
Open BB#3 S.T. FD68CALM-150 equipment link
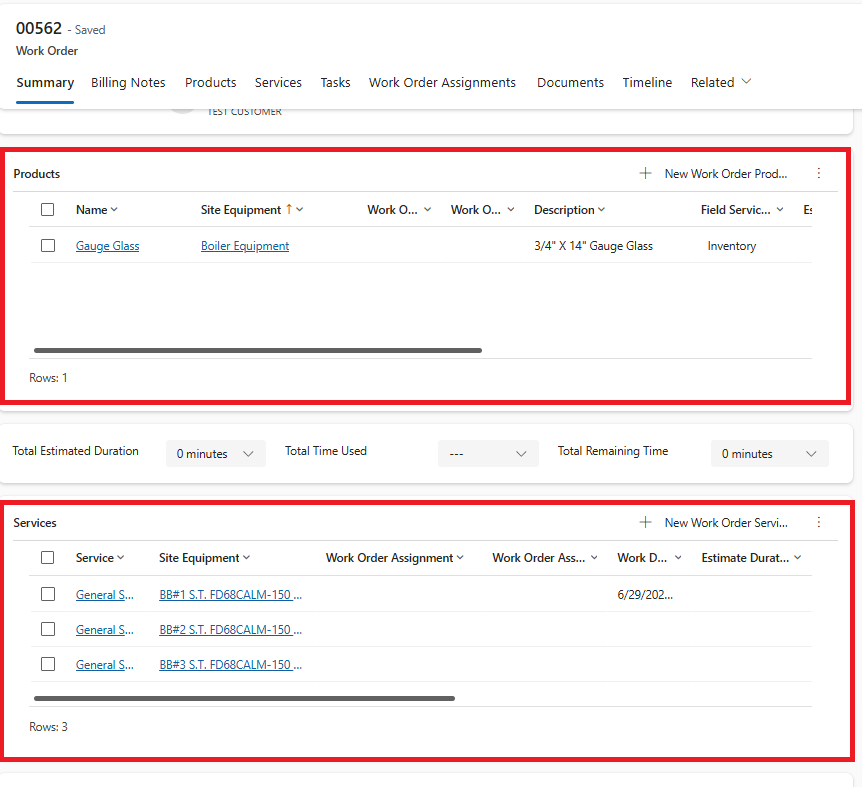(230, 665)
